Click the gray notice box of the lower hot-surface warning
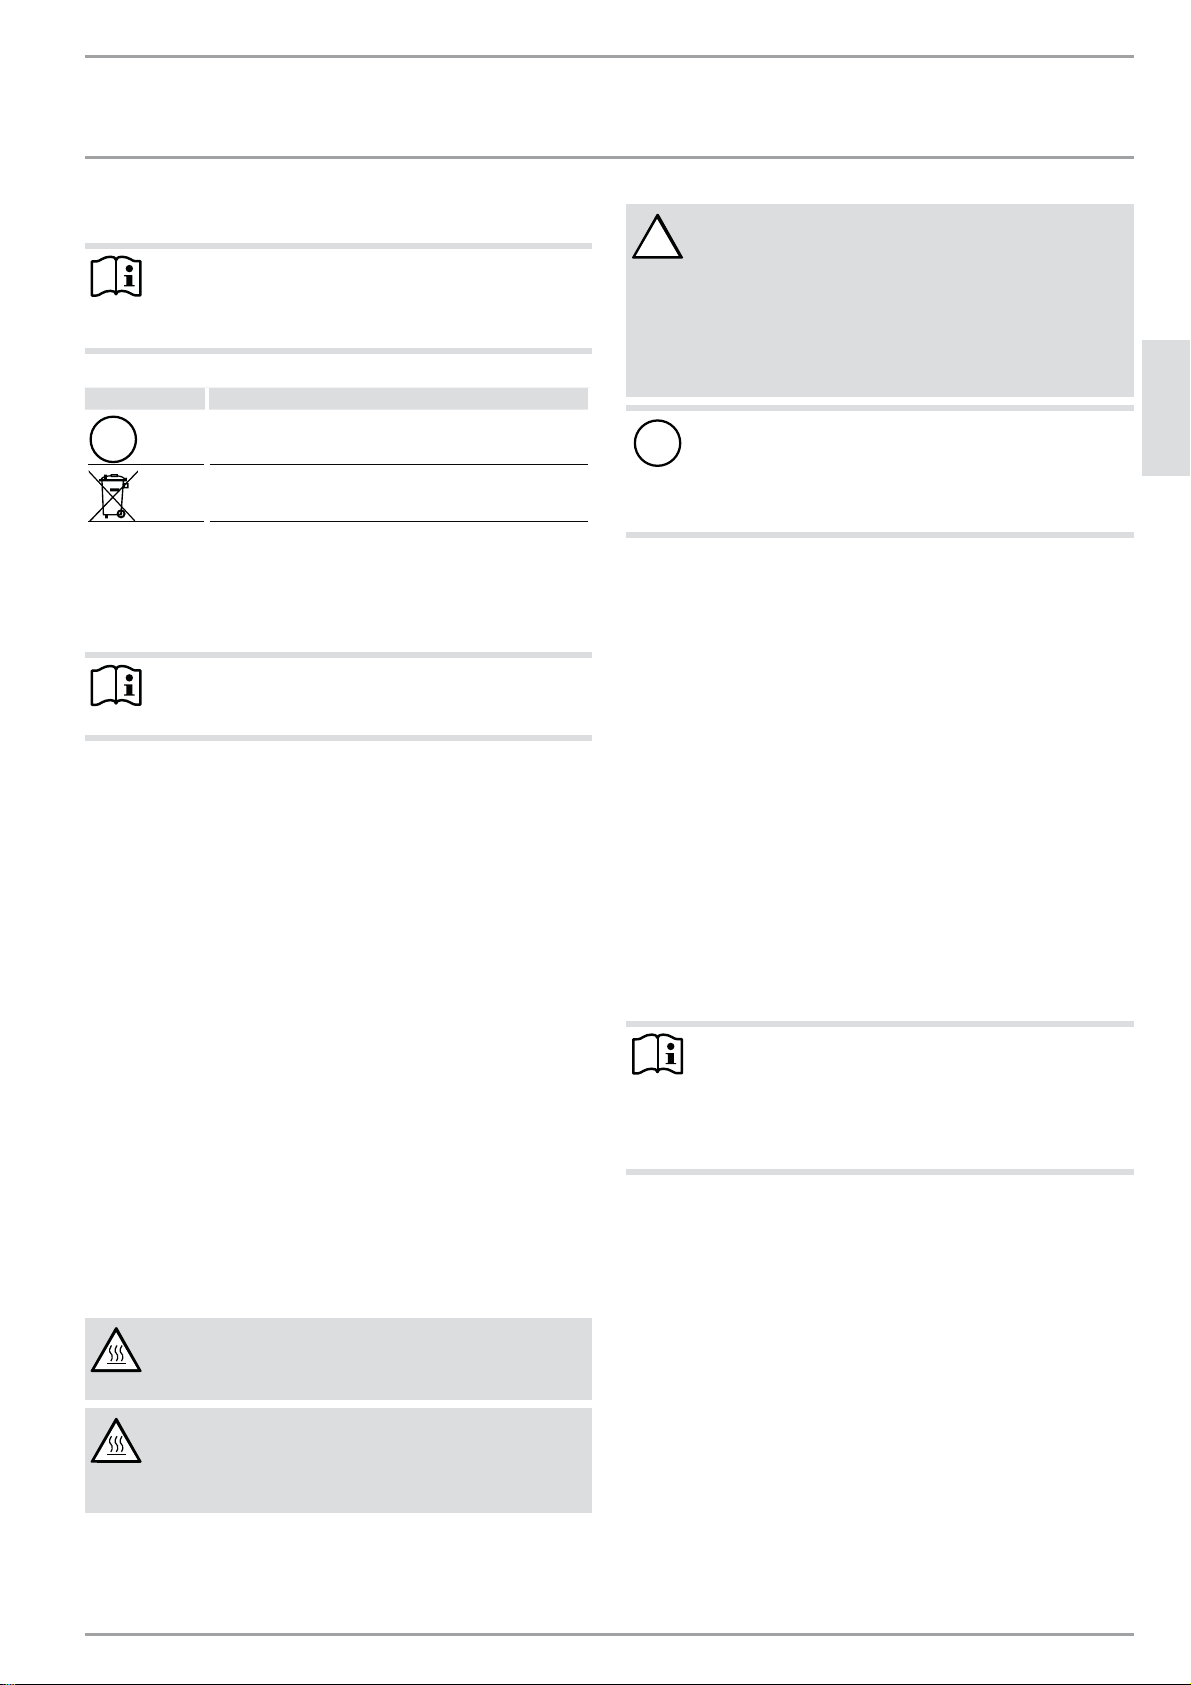Screen dimensions: 1191x1685 click(x=338, y=1460)
